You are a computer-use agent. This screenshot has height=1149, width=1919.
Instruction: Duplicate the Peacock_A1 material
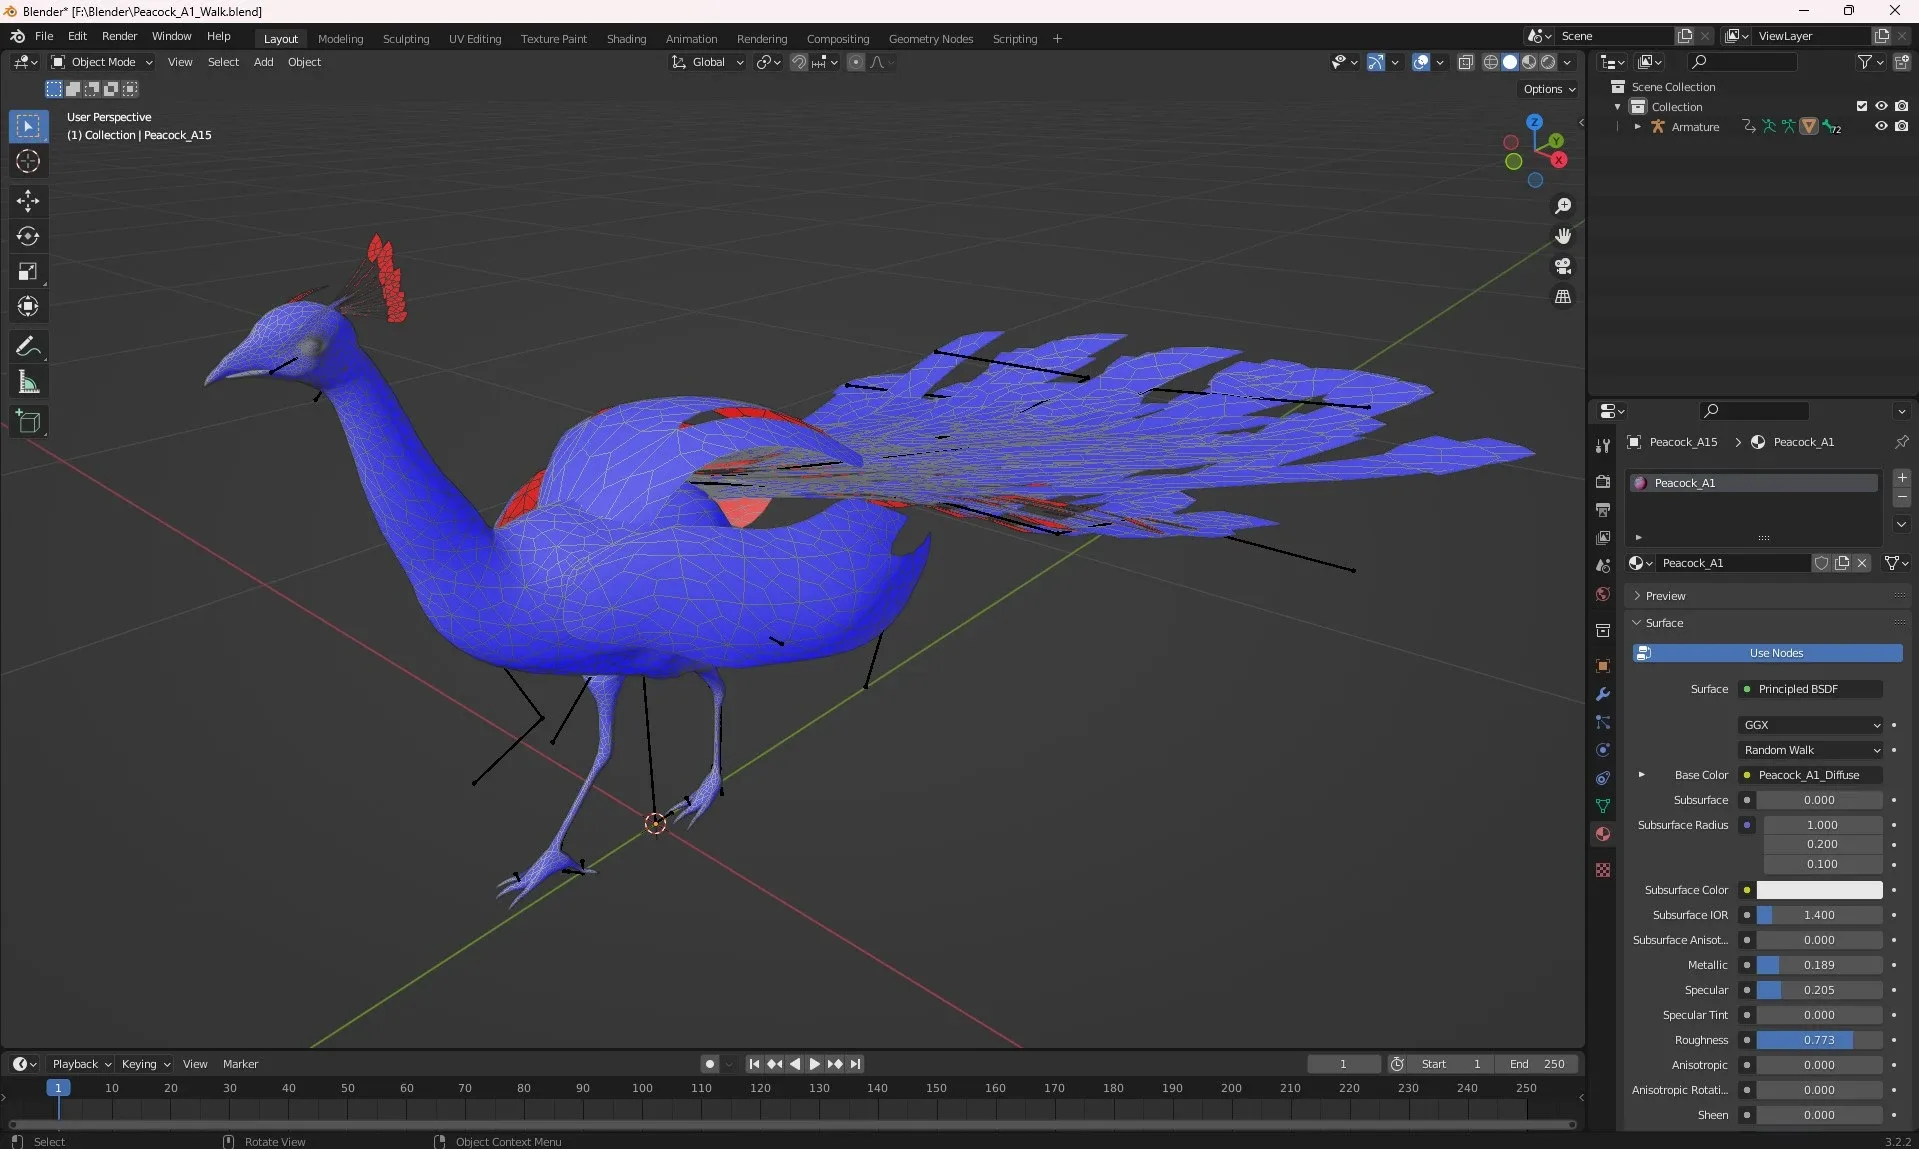pyautogui.click(x=1842, y=563)
